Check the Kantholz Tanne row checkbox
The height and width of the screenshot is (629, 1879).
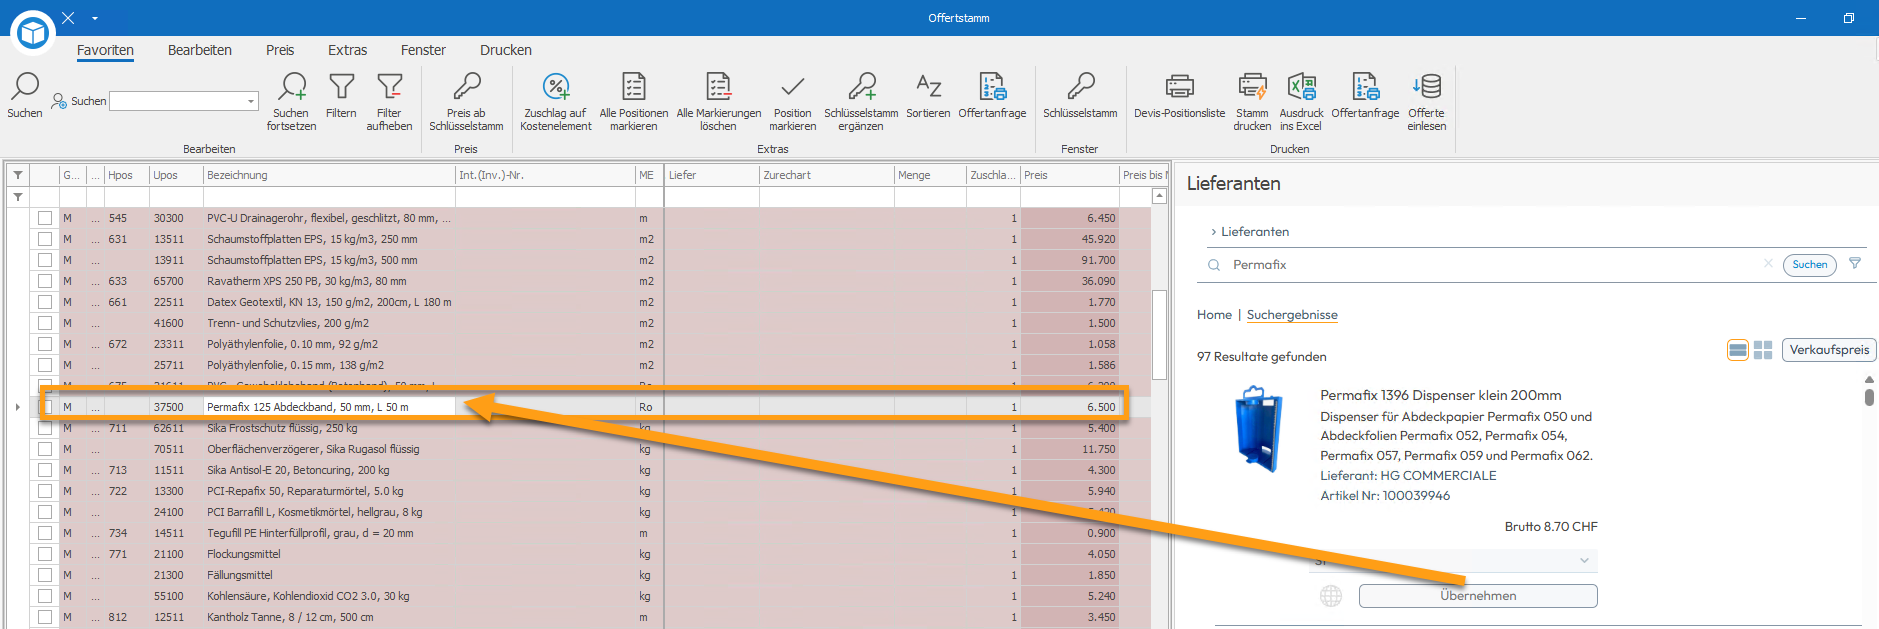(45, 617)
